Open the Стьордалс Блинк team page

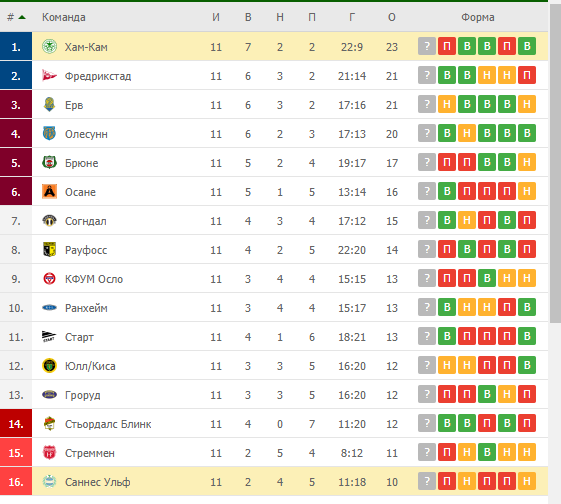(x=108, y=424)
